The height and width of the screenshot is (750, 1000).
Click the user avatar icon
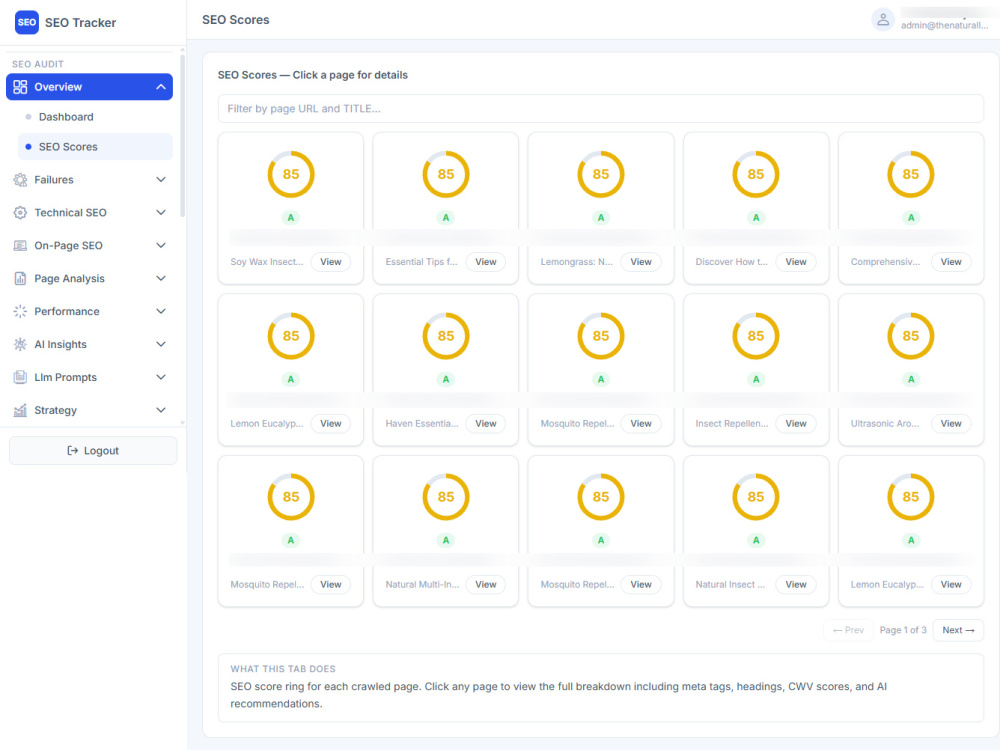pyautogui.click(x=883, y=20)
